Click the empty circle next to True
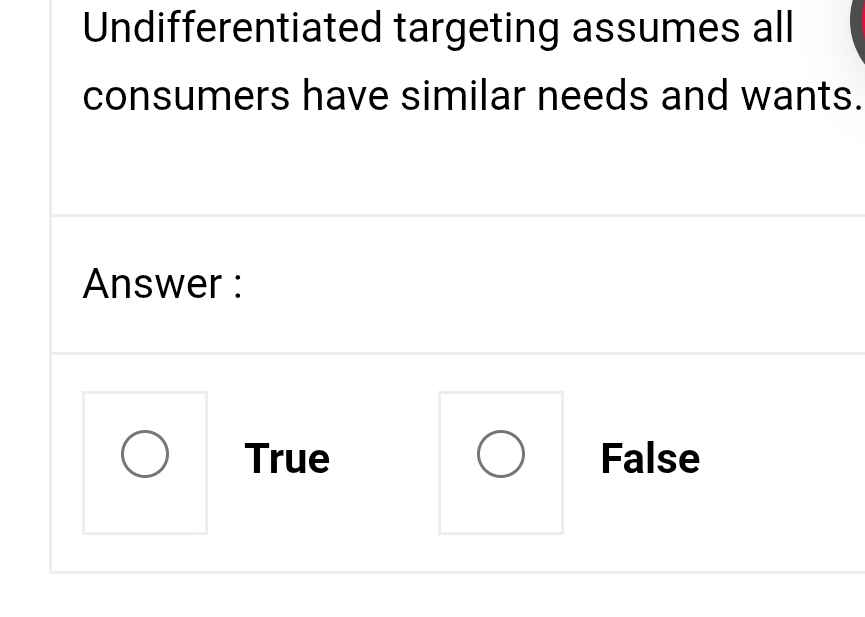The height and width of the screenshot is (617, 865). (145, 454)
